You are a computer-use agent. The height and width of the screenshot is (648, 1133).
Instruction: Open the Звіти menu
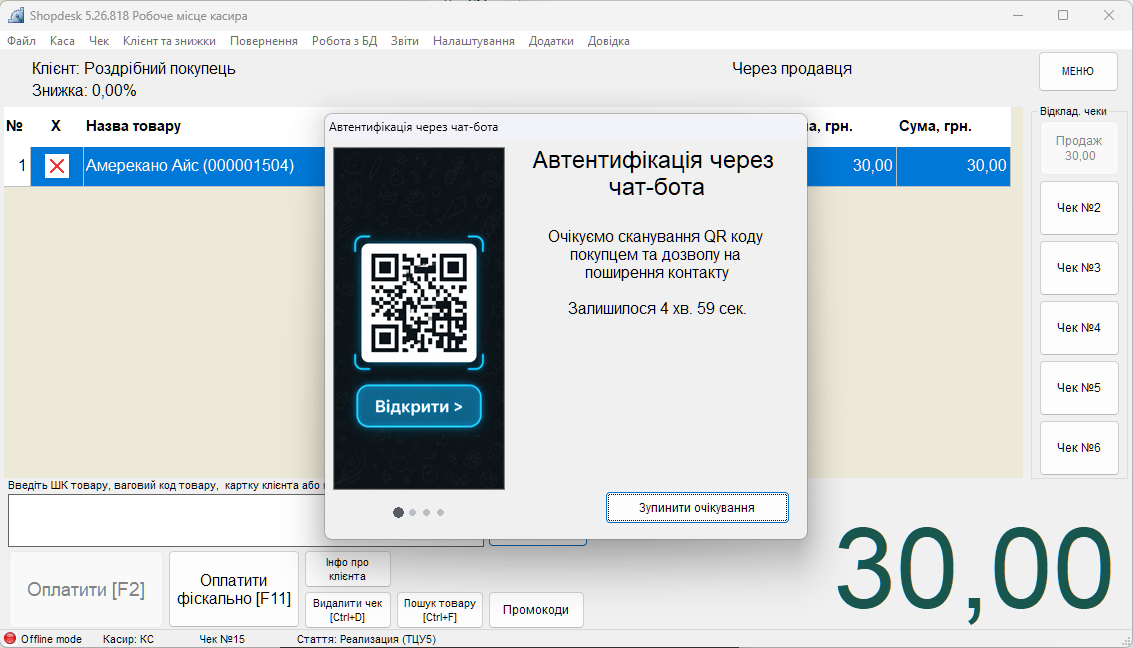tap(405, 41)
